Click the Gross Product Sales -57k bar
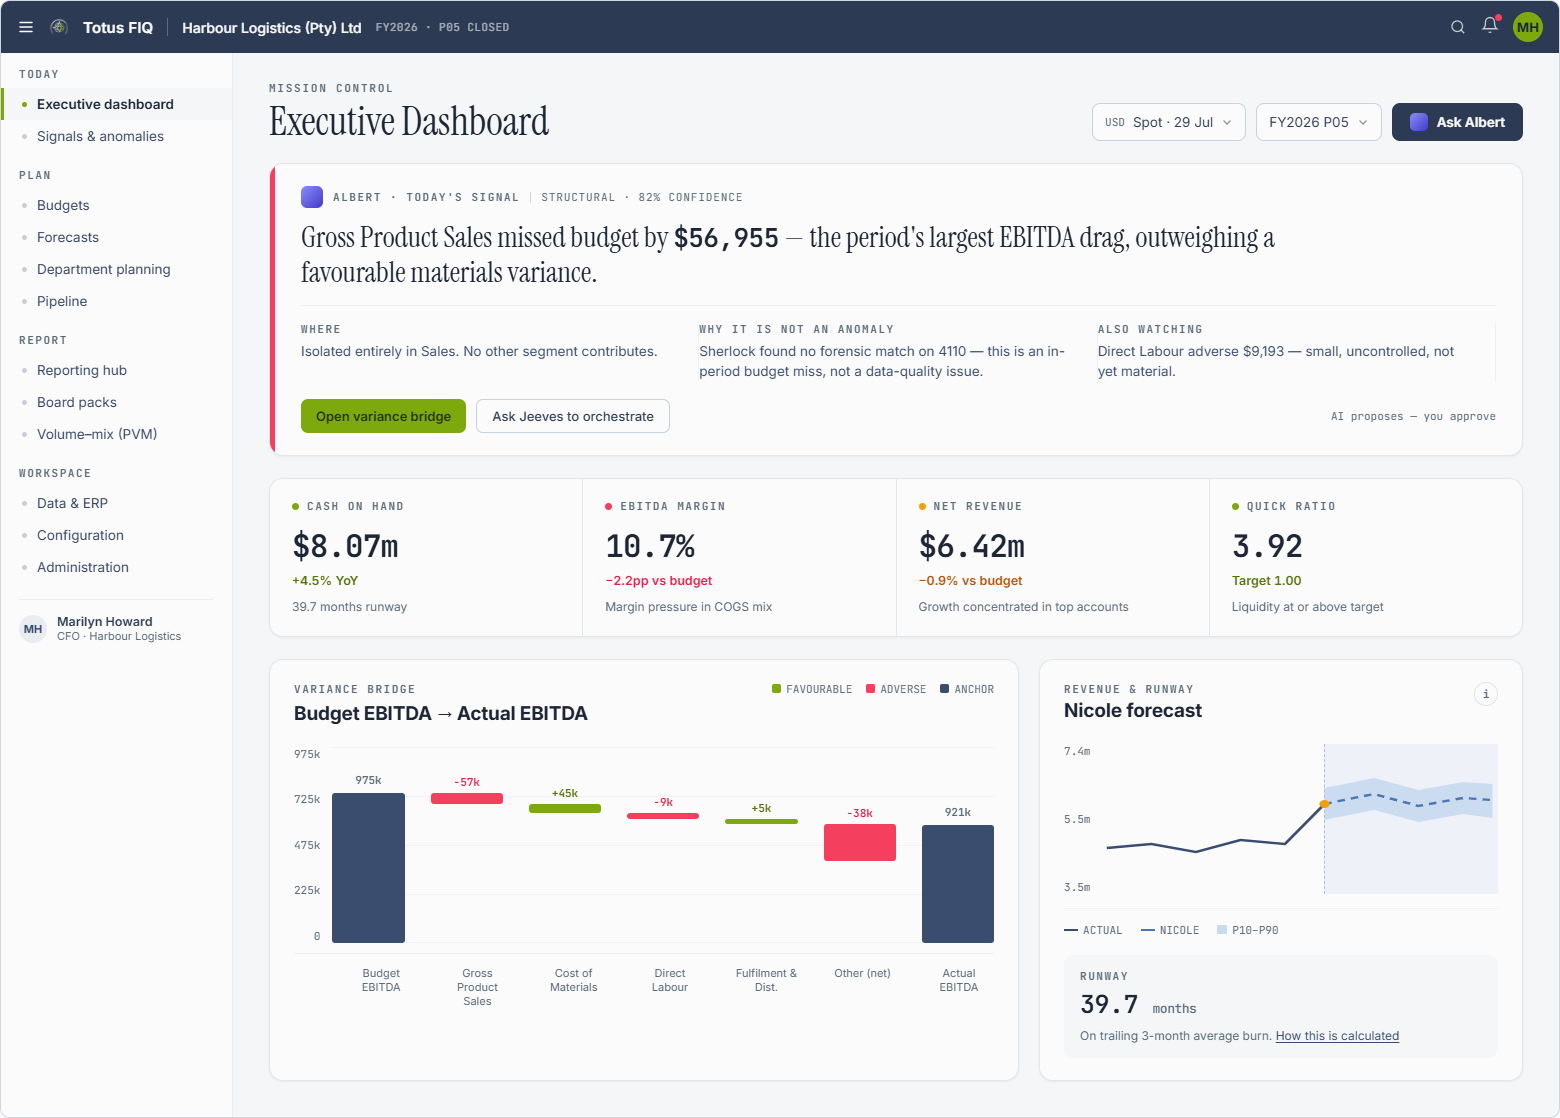Image resolution: width=1560 pixels, height=1118 pixels. click(467, 798)
